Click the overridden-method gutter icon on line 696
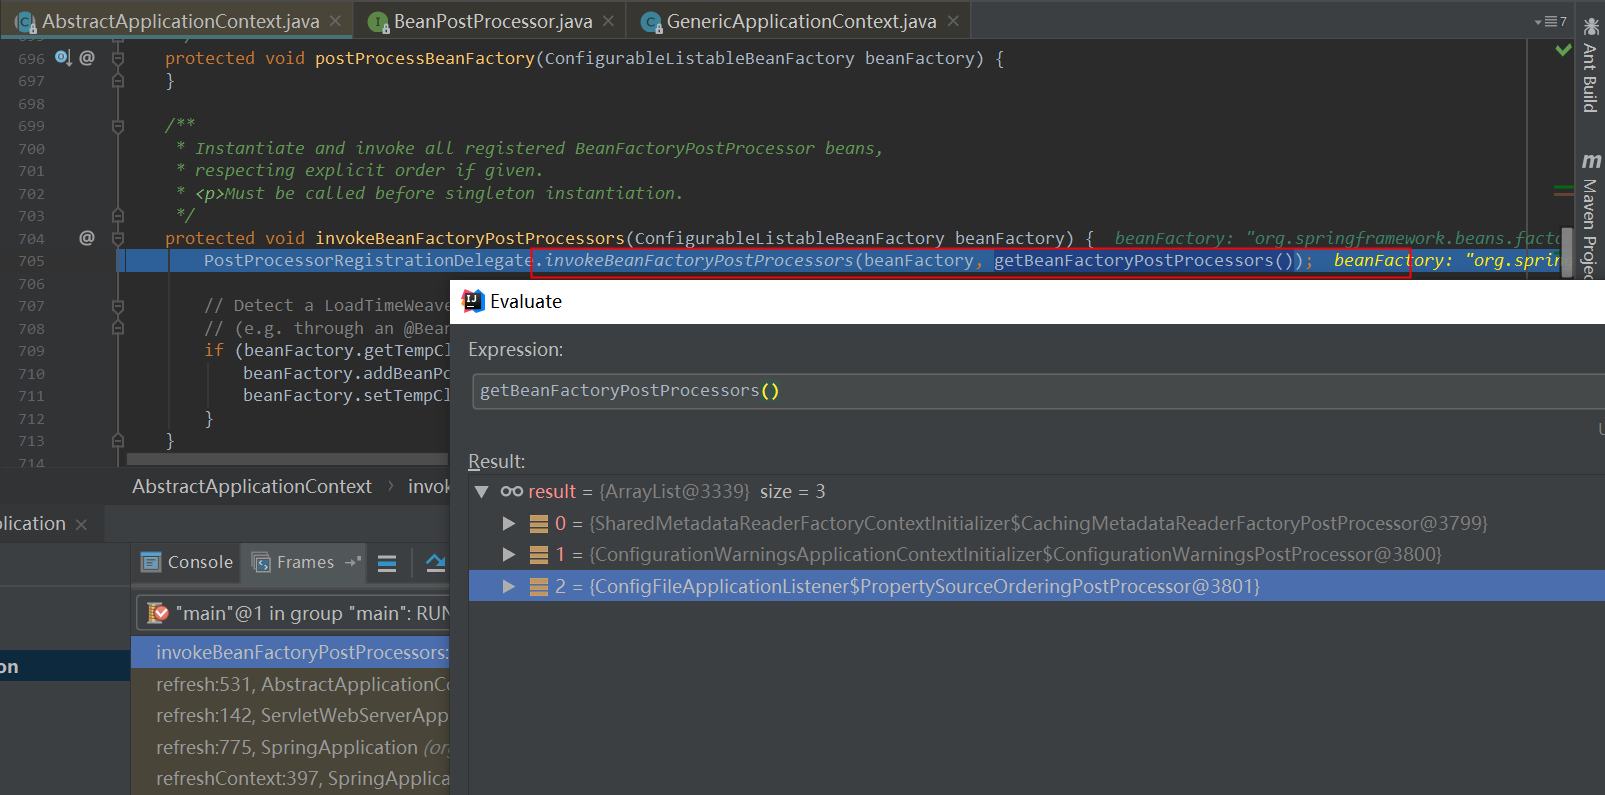 63,58
